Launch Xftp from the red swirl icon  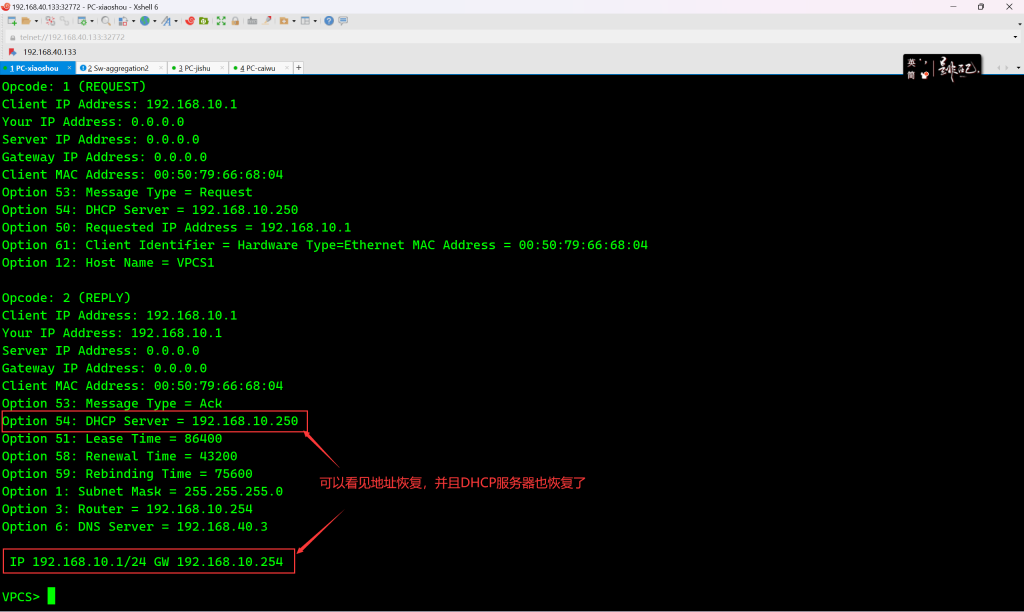(x=189, y=21)
